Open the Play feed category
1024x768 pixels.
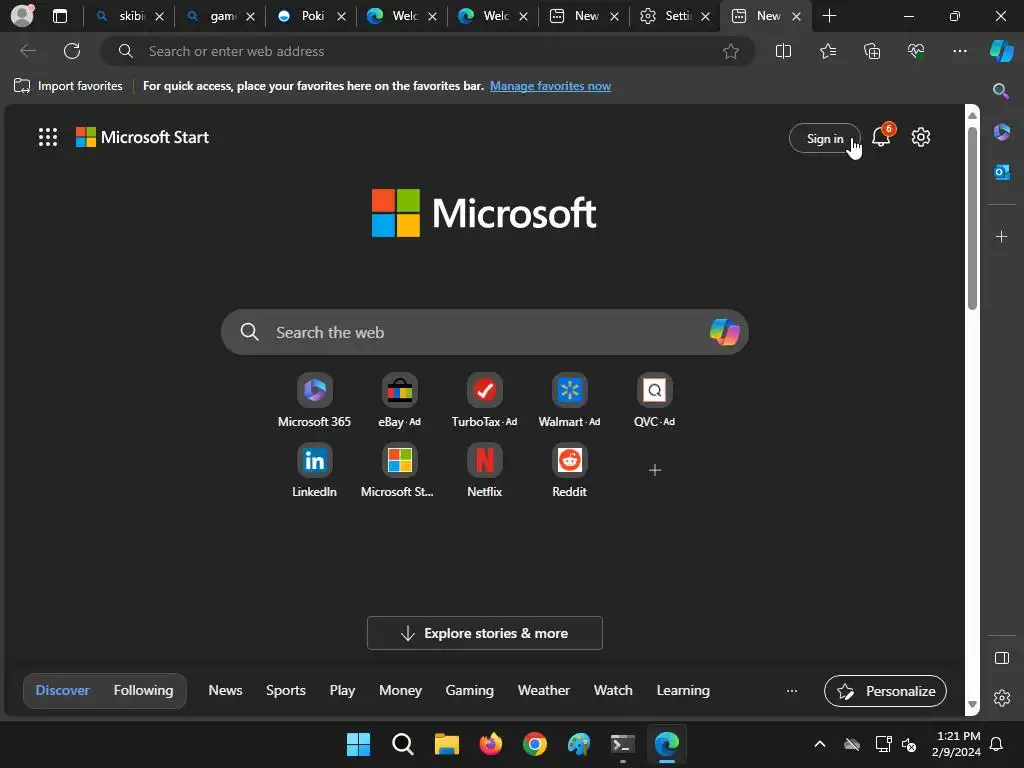point(342,690)
